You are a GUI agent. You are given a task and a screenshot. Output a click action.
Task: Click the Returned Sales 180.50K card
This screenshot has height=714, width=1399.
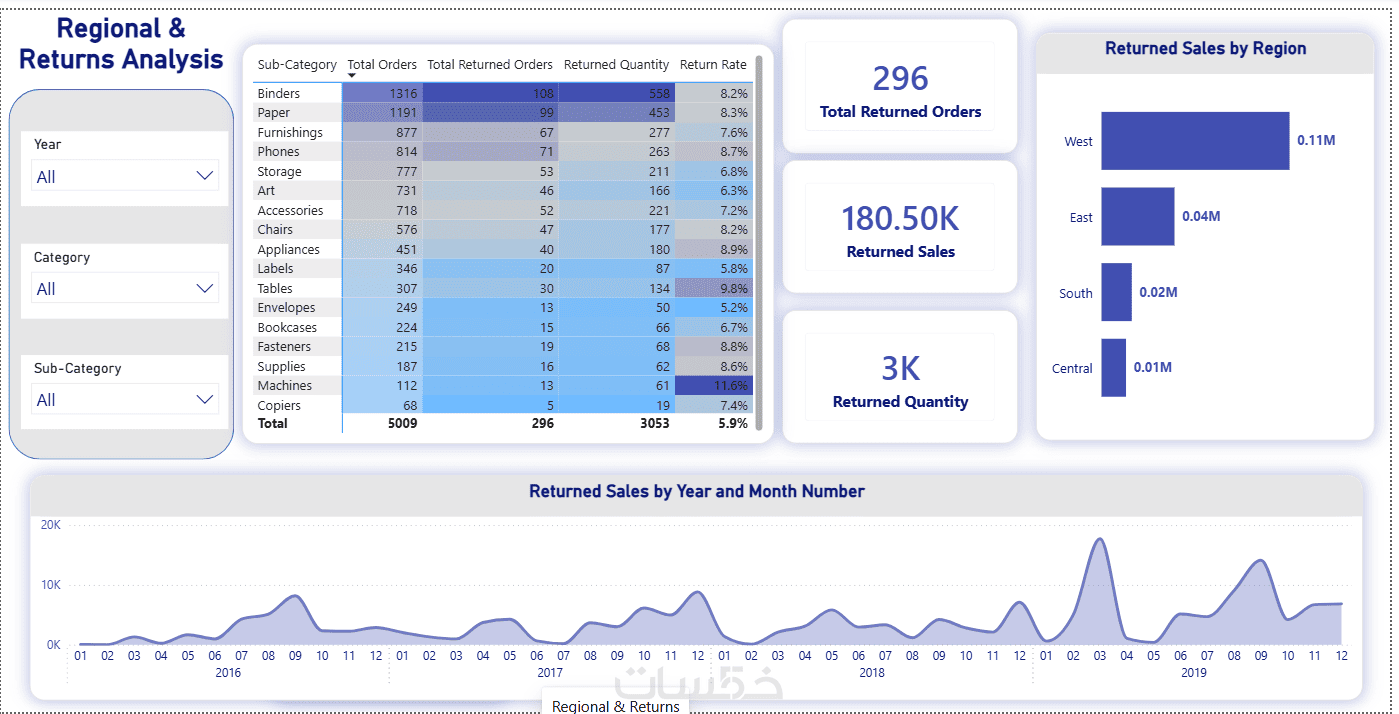point(900,228)
